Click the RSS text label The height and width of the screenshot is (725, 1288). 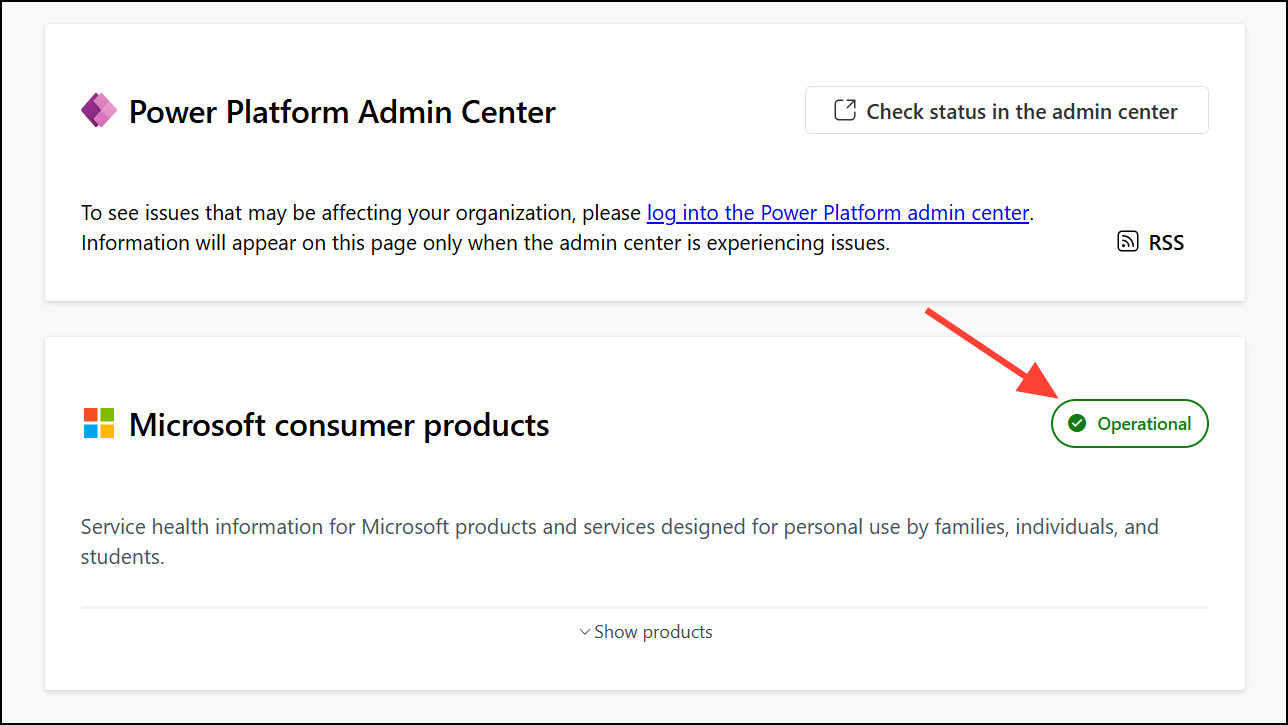coord(1166,242)
